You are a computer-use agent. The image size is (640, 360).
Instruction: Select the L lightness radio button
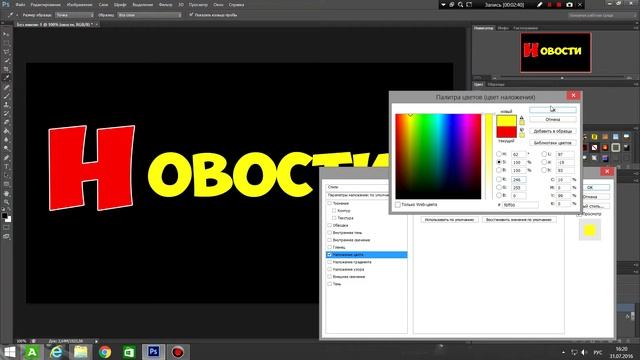click(544, 154)
